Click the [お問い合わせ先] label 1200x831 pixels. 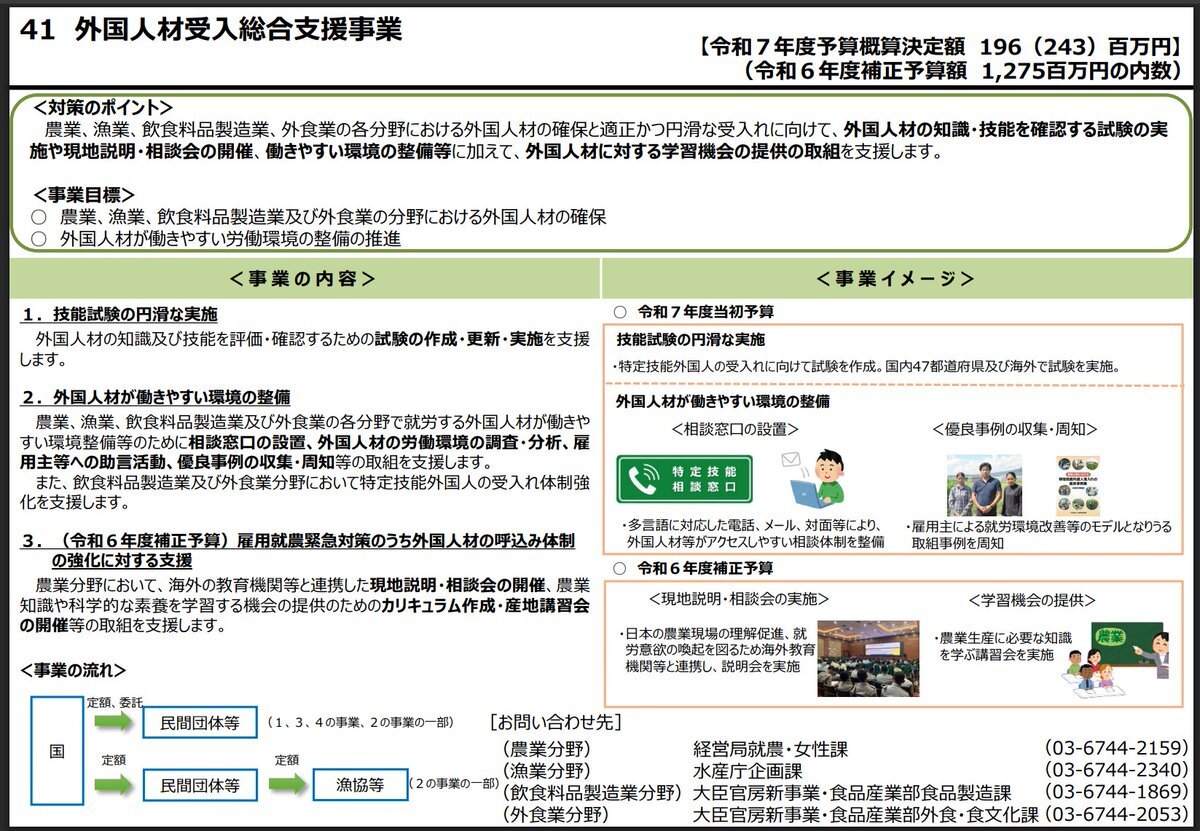point(556,721)
